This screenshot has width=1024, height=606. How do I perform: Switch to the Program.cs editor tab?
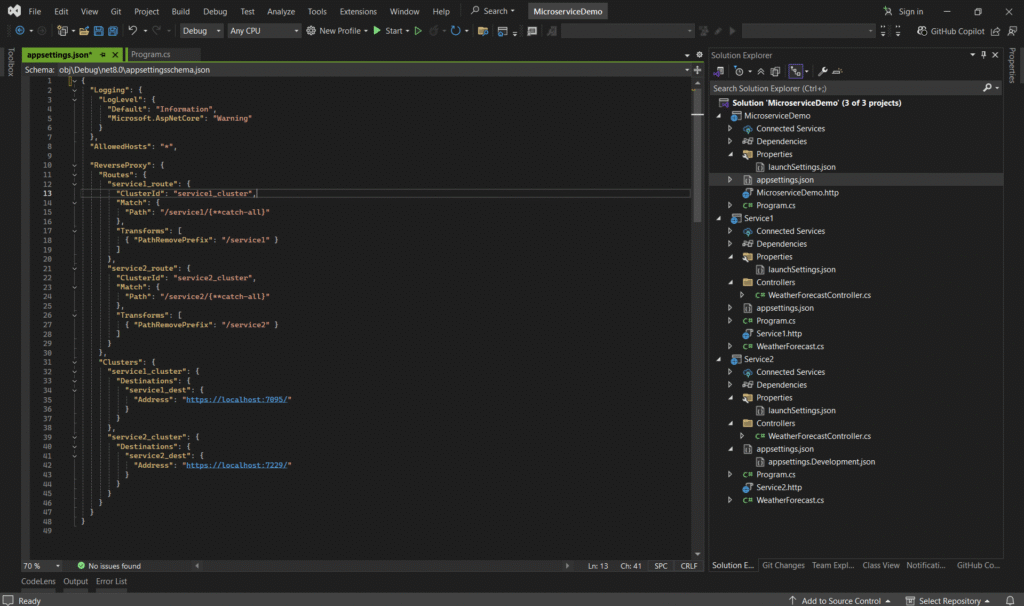tap(150, 54)
